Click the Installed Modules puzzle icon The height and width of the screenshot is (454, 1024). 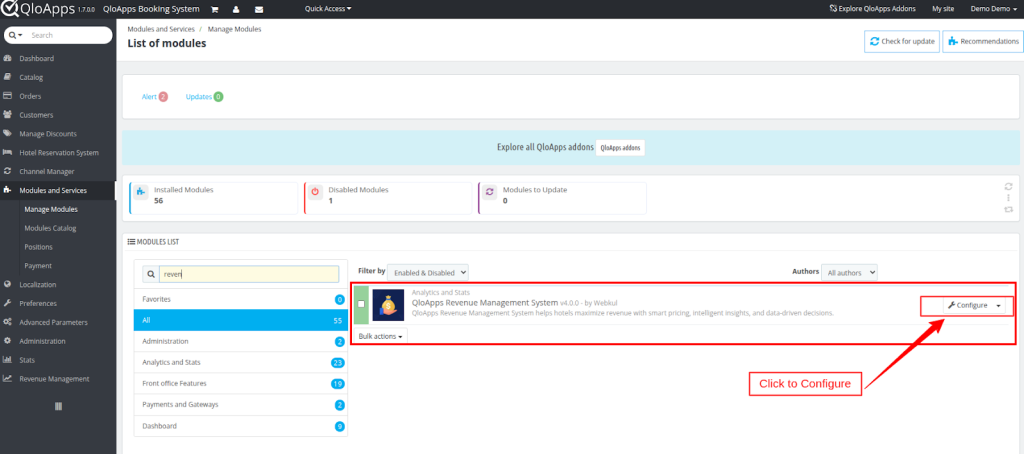click(x=140, y=192)
